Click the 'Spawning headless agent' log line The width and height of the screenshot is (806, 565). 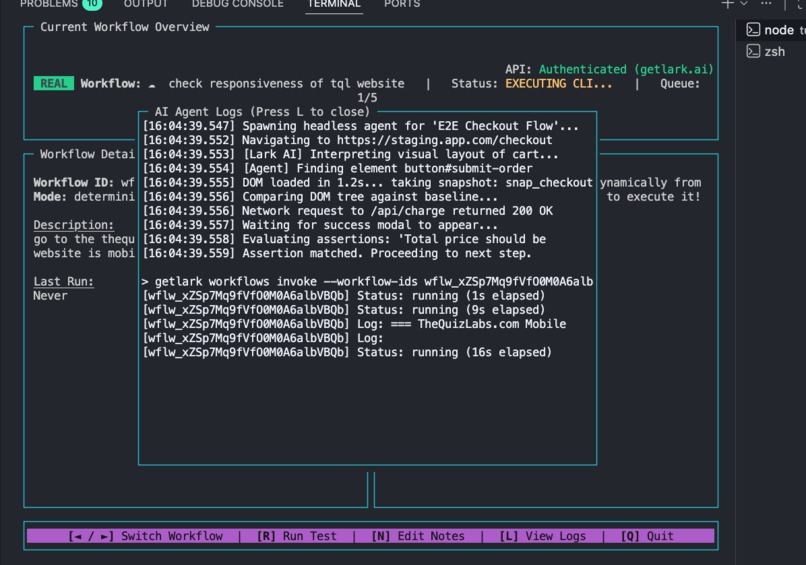click(x=361, y=126)
